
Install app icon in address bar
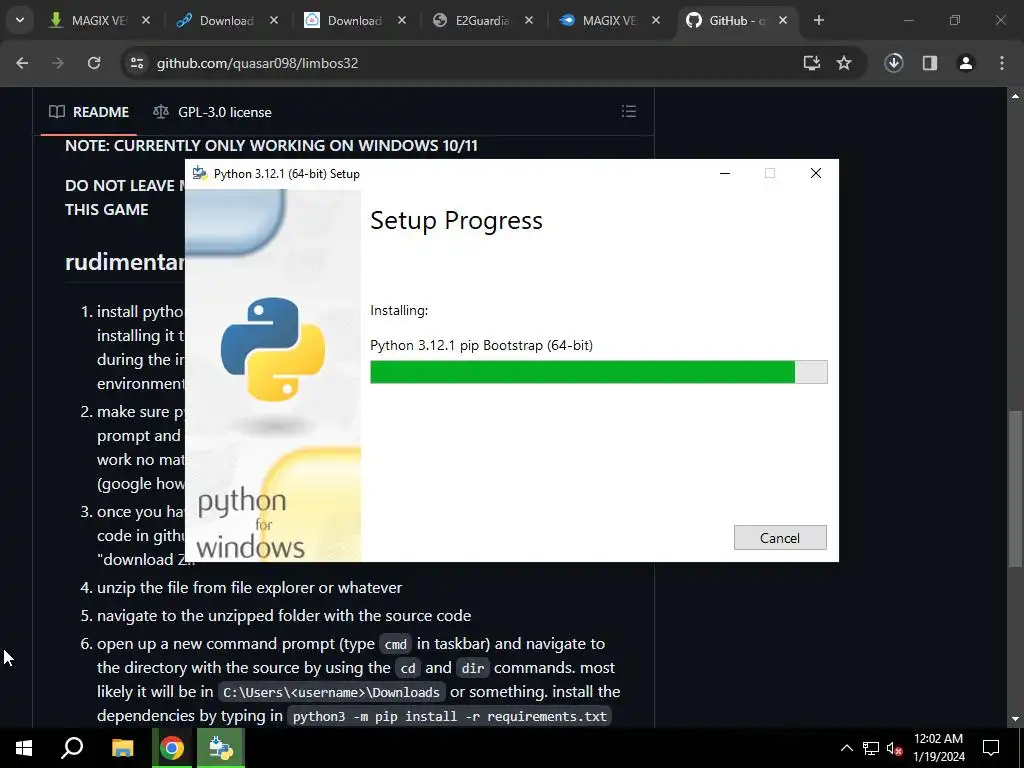(812, 63)
